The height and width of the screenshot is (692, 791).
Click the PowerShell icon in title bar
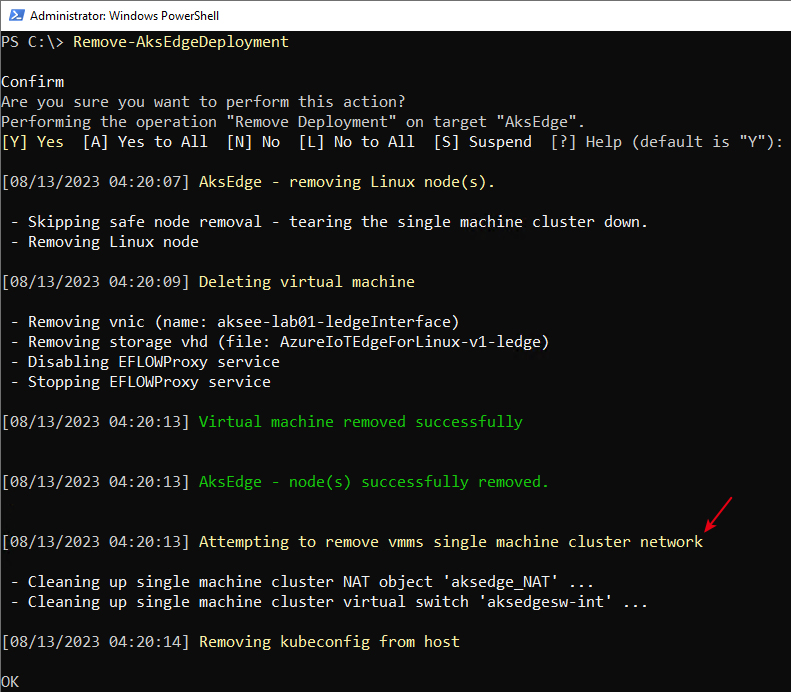[x=17, y=15]
